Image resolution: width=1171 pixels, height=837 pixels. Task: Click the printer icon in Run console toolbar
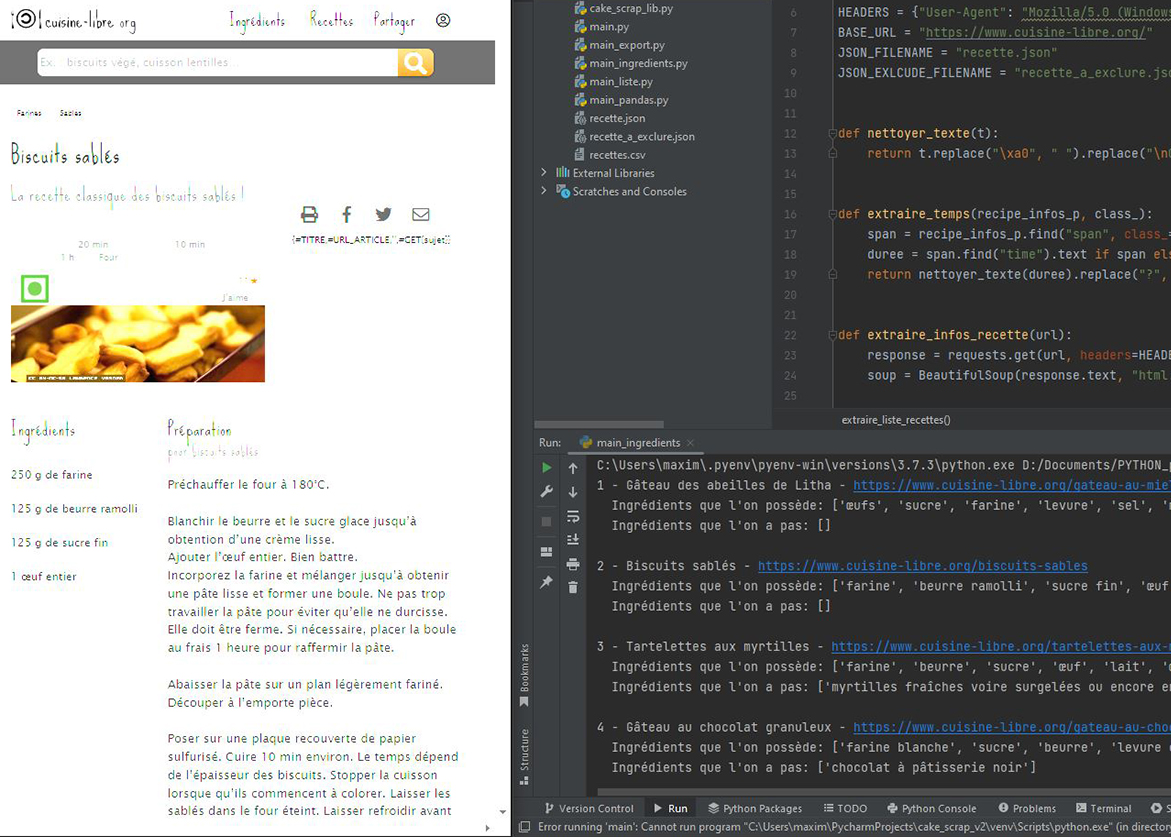click(x=573, y=564)
